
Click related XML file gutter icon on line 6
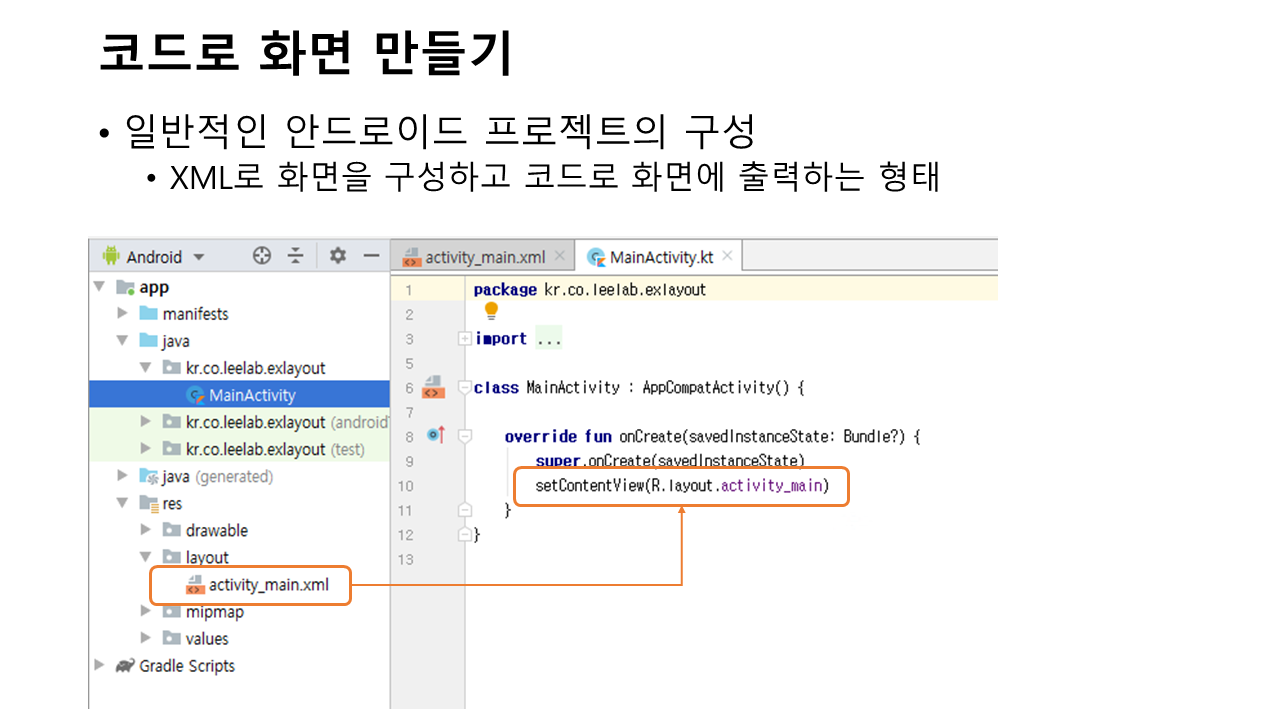tap(433, 387)
